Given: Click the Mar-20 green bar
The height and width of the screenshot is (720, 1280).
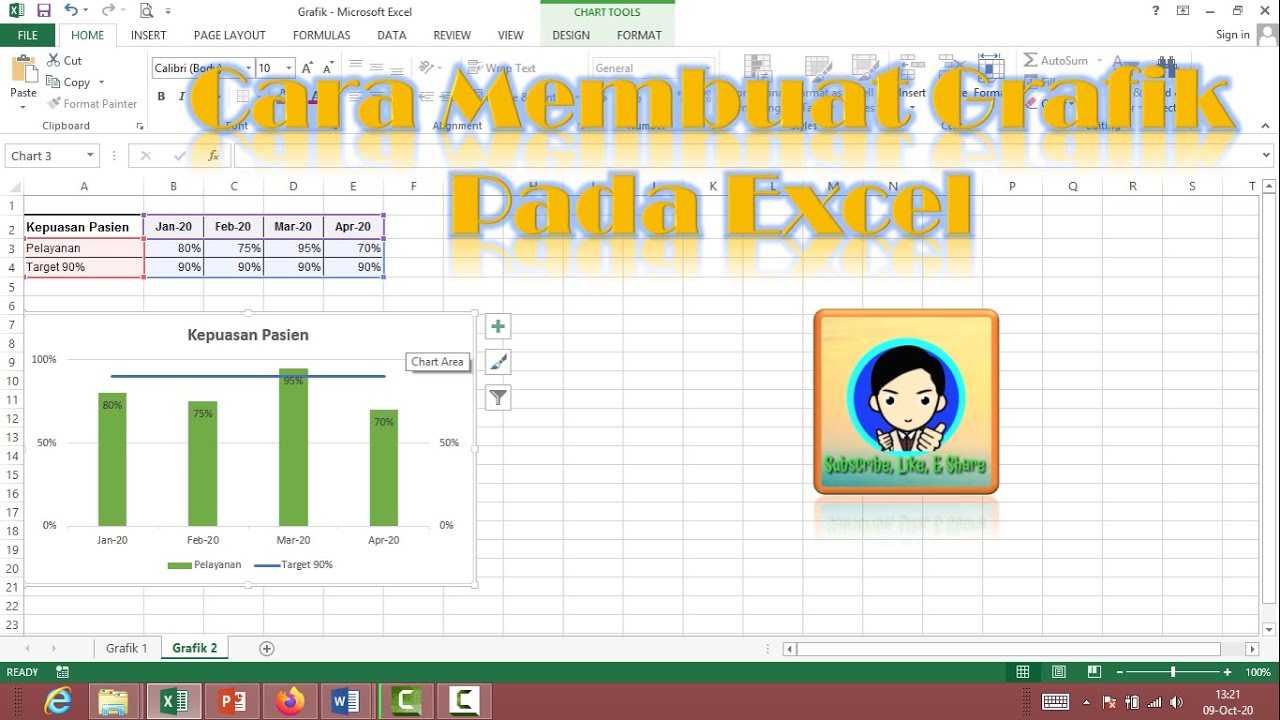Looking at the screenshot, I should [293, 448].
